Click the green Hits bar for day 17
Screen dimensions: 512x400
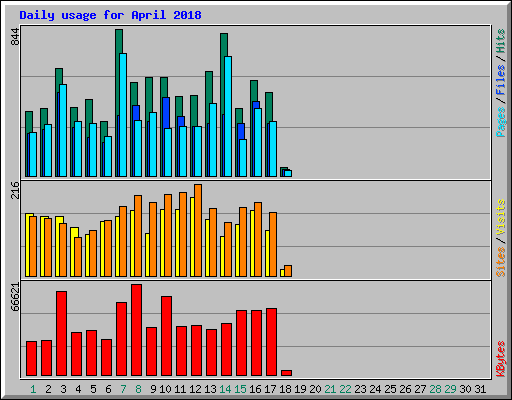pos(269,107)
